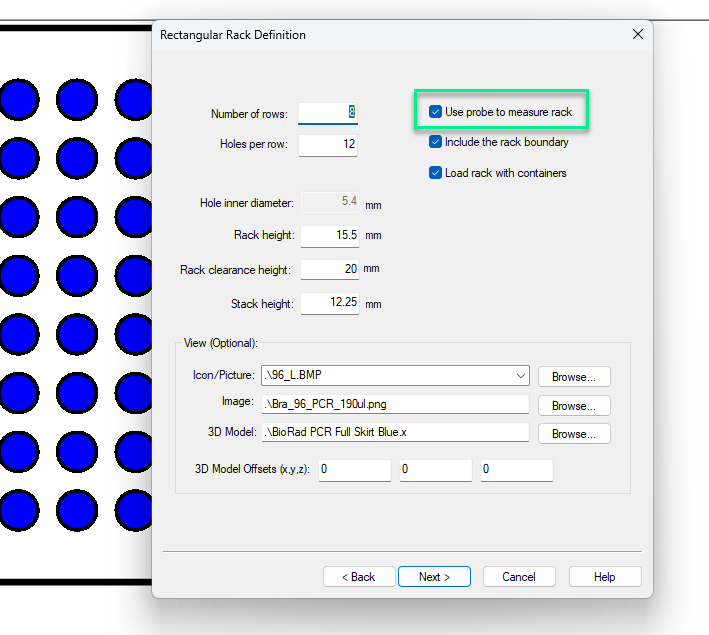Browse for the 3D Model file
709x635 pixels.
click(573, 434)
